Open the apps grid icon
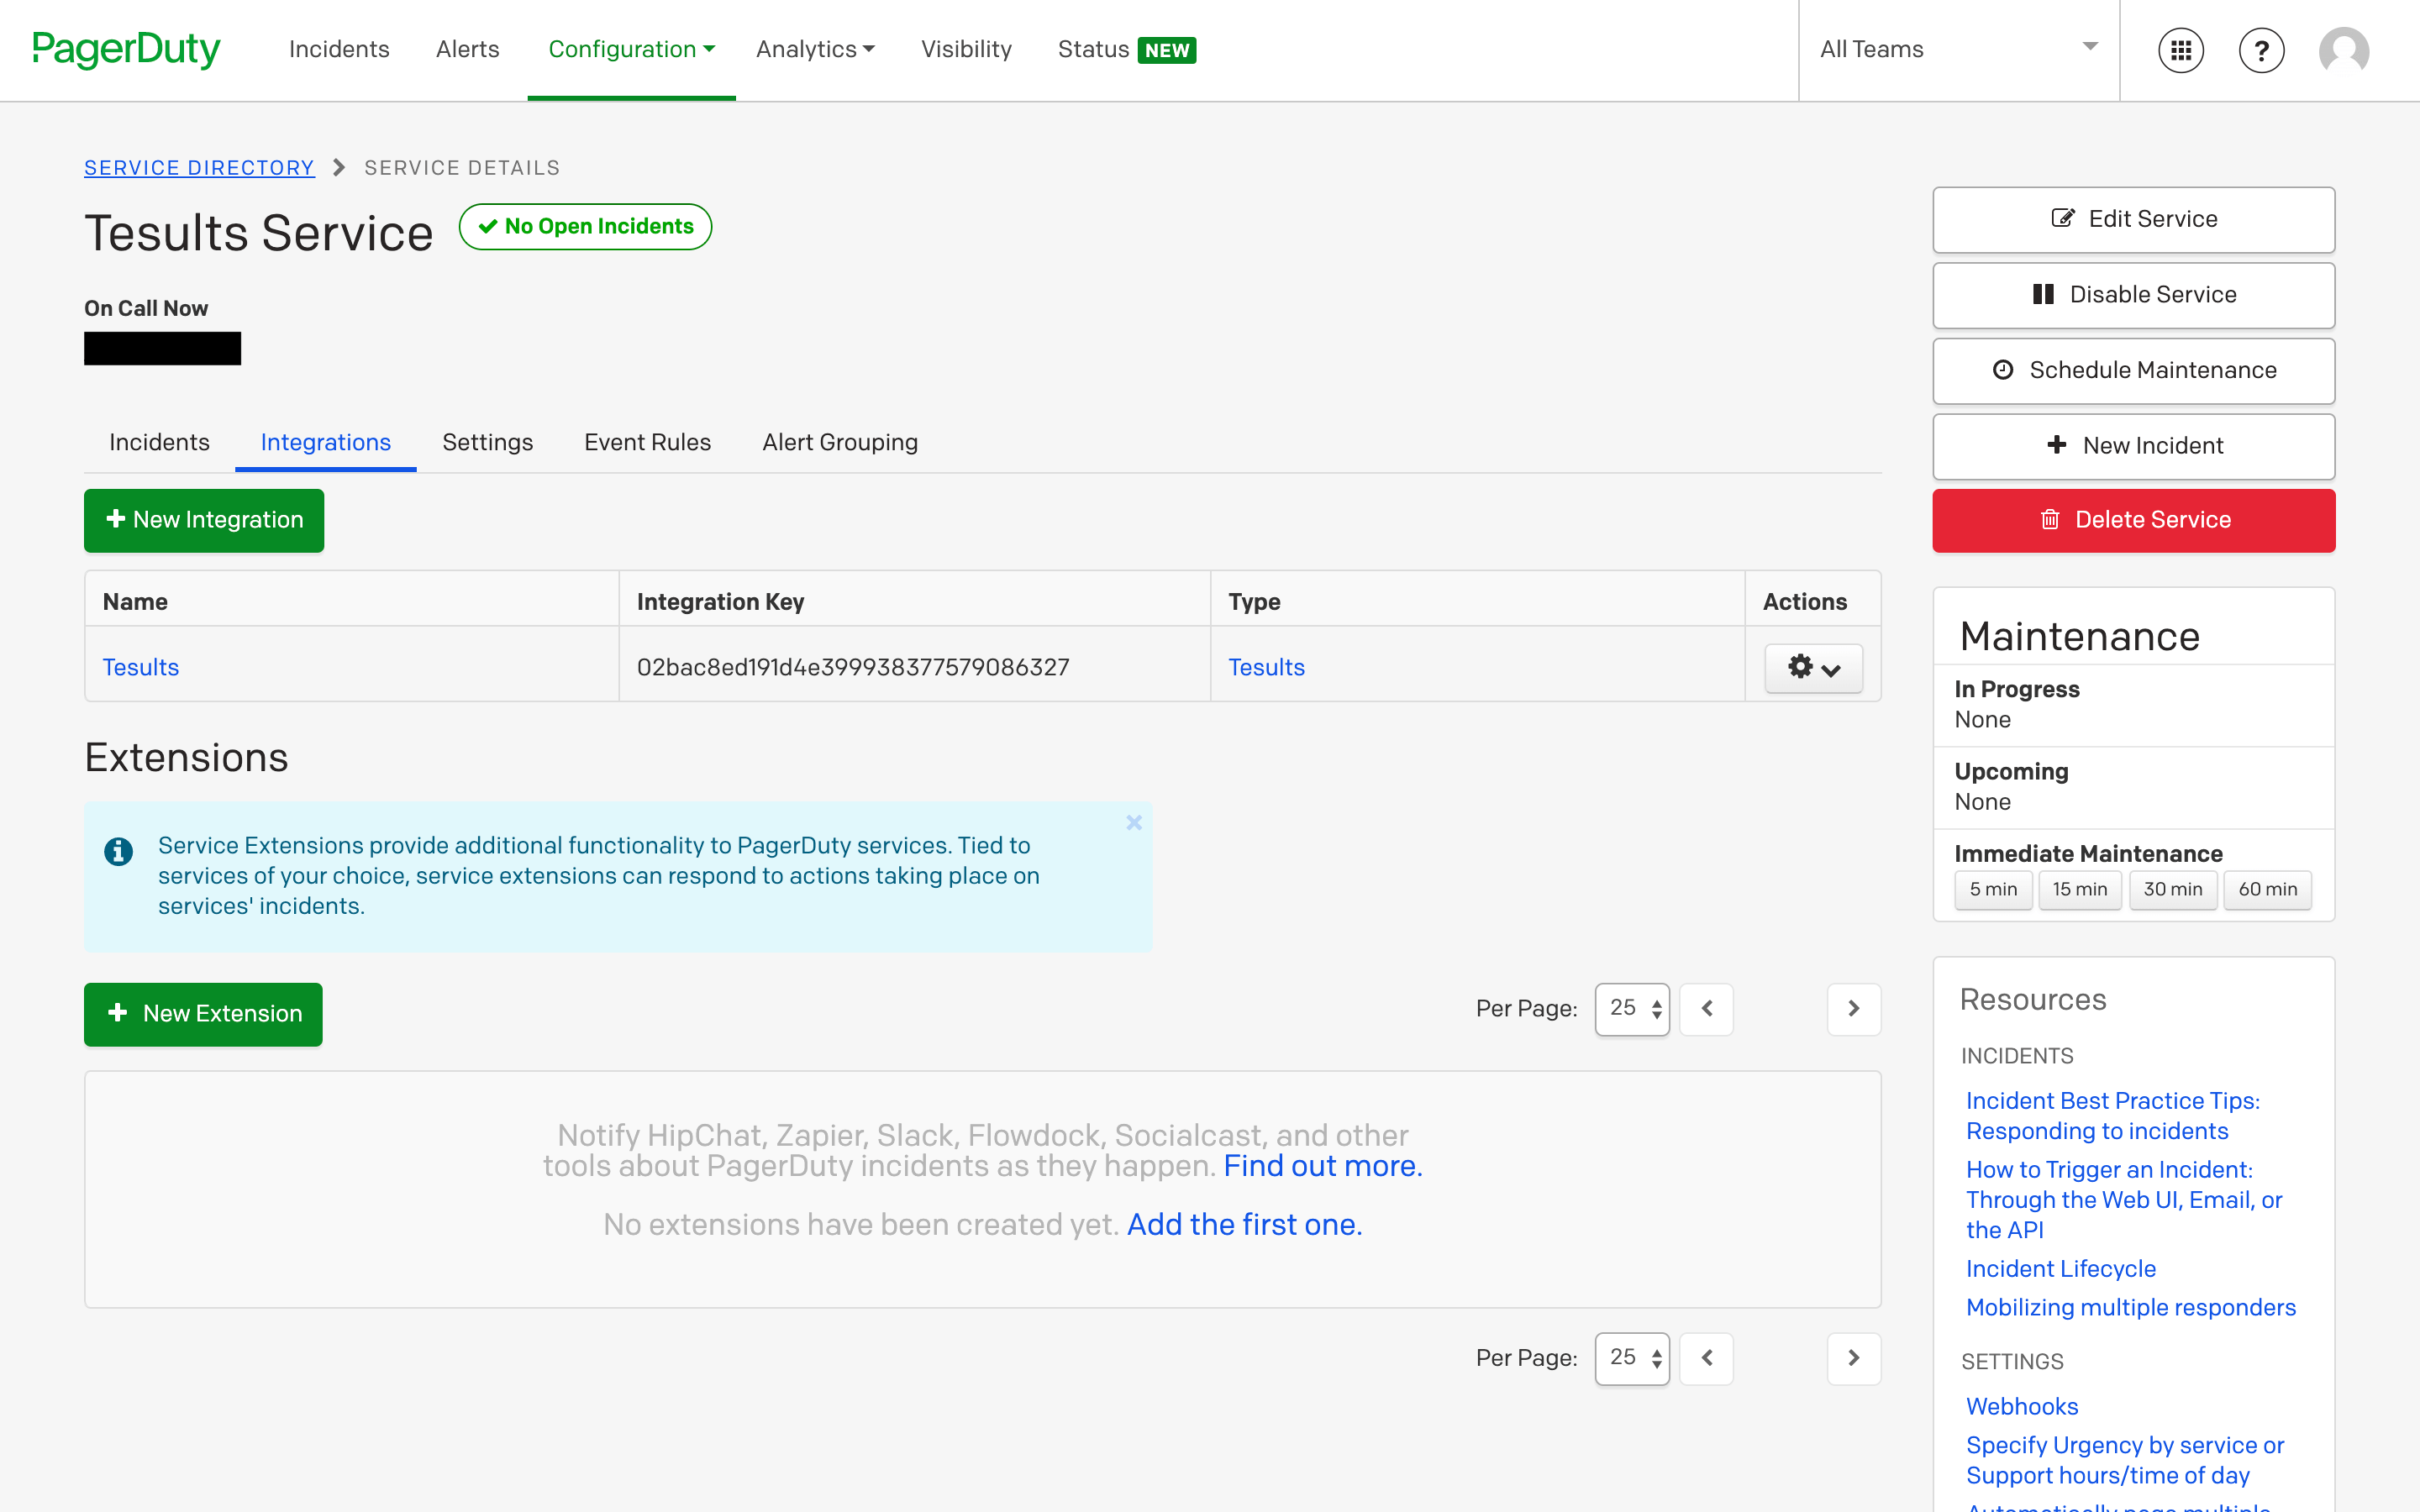 (2180, 50)
